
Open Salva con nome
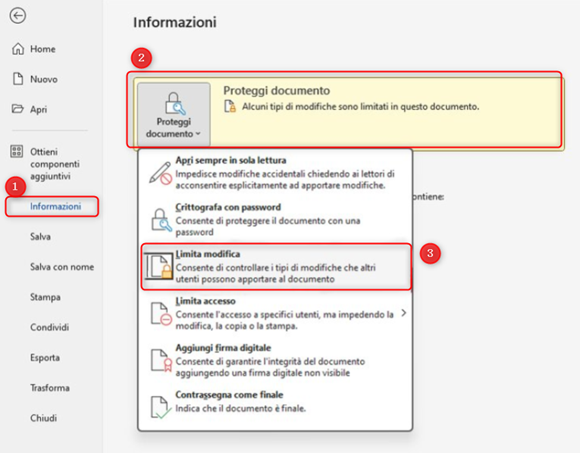62,267
